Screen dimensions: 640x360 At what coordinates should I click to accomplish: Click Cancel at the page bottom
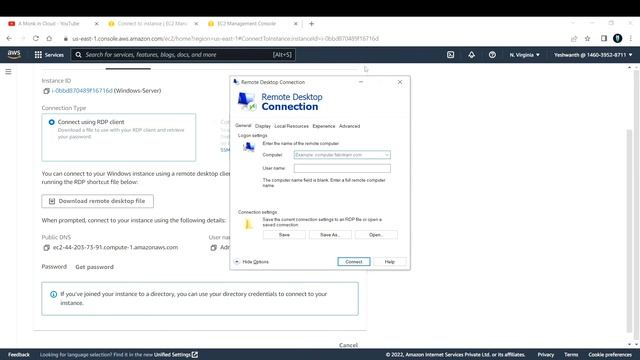(348, 345)
